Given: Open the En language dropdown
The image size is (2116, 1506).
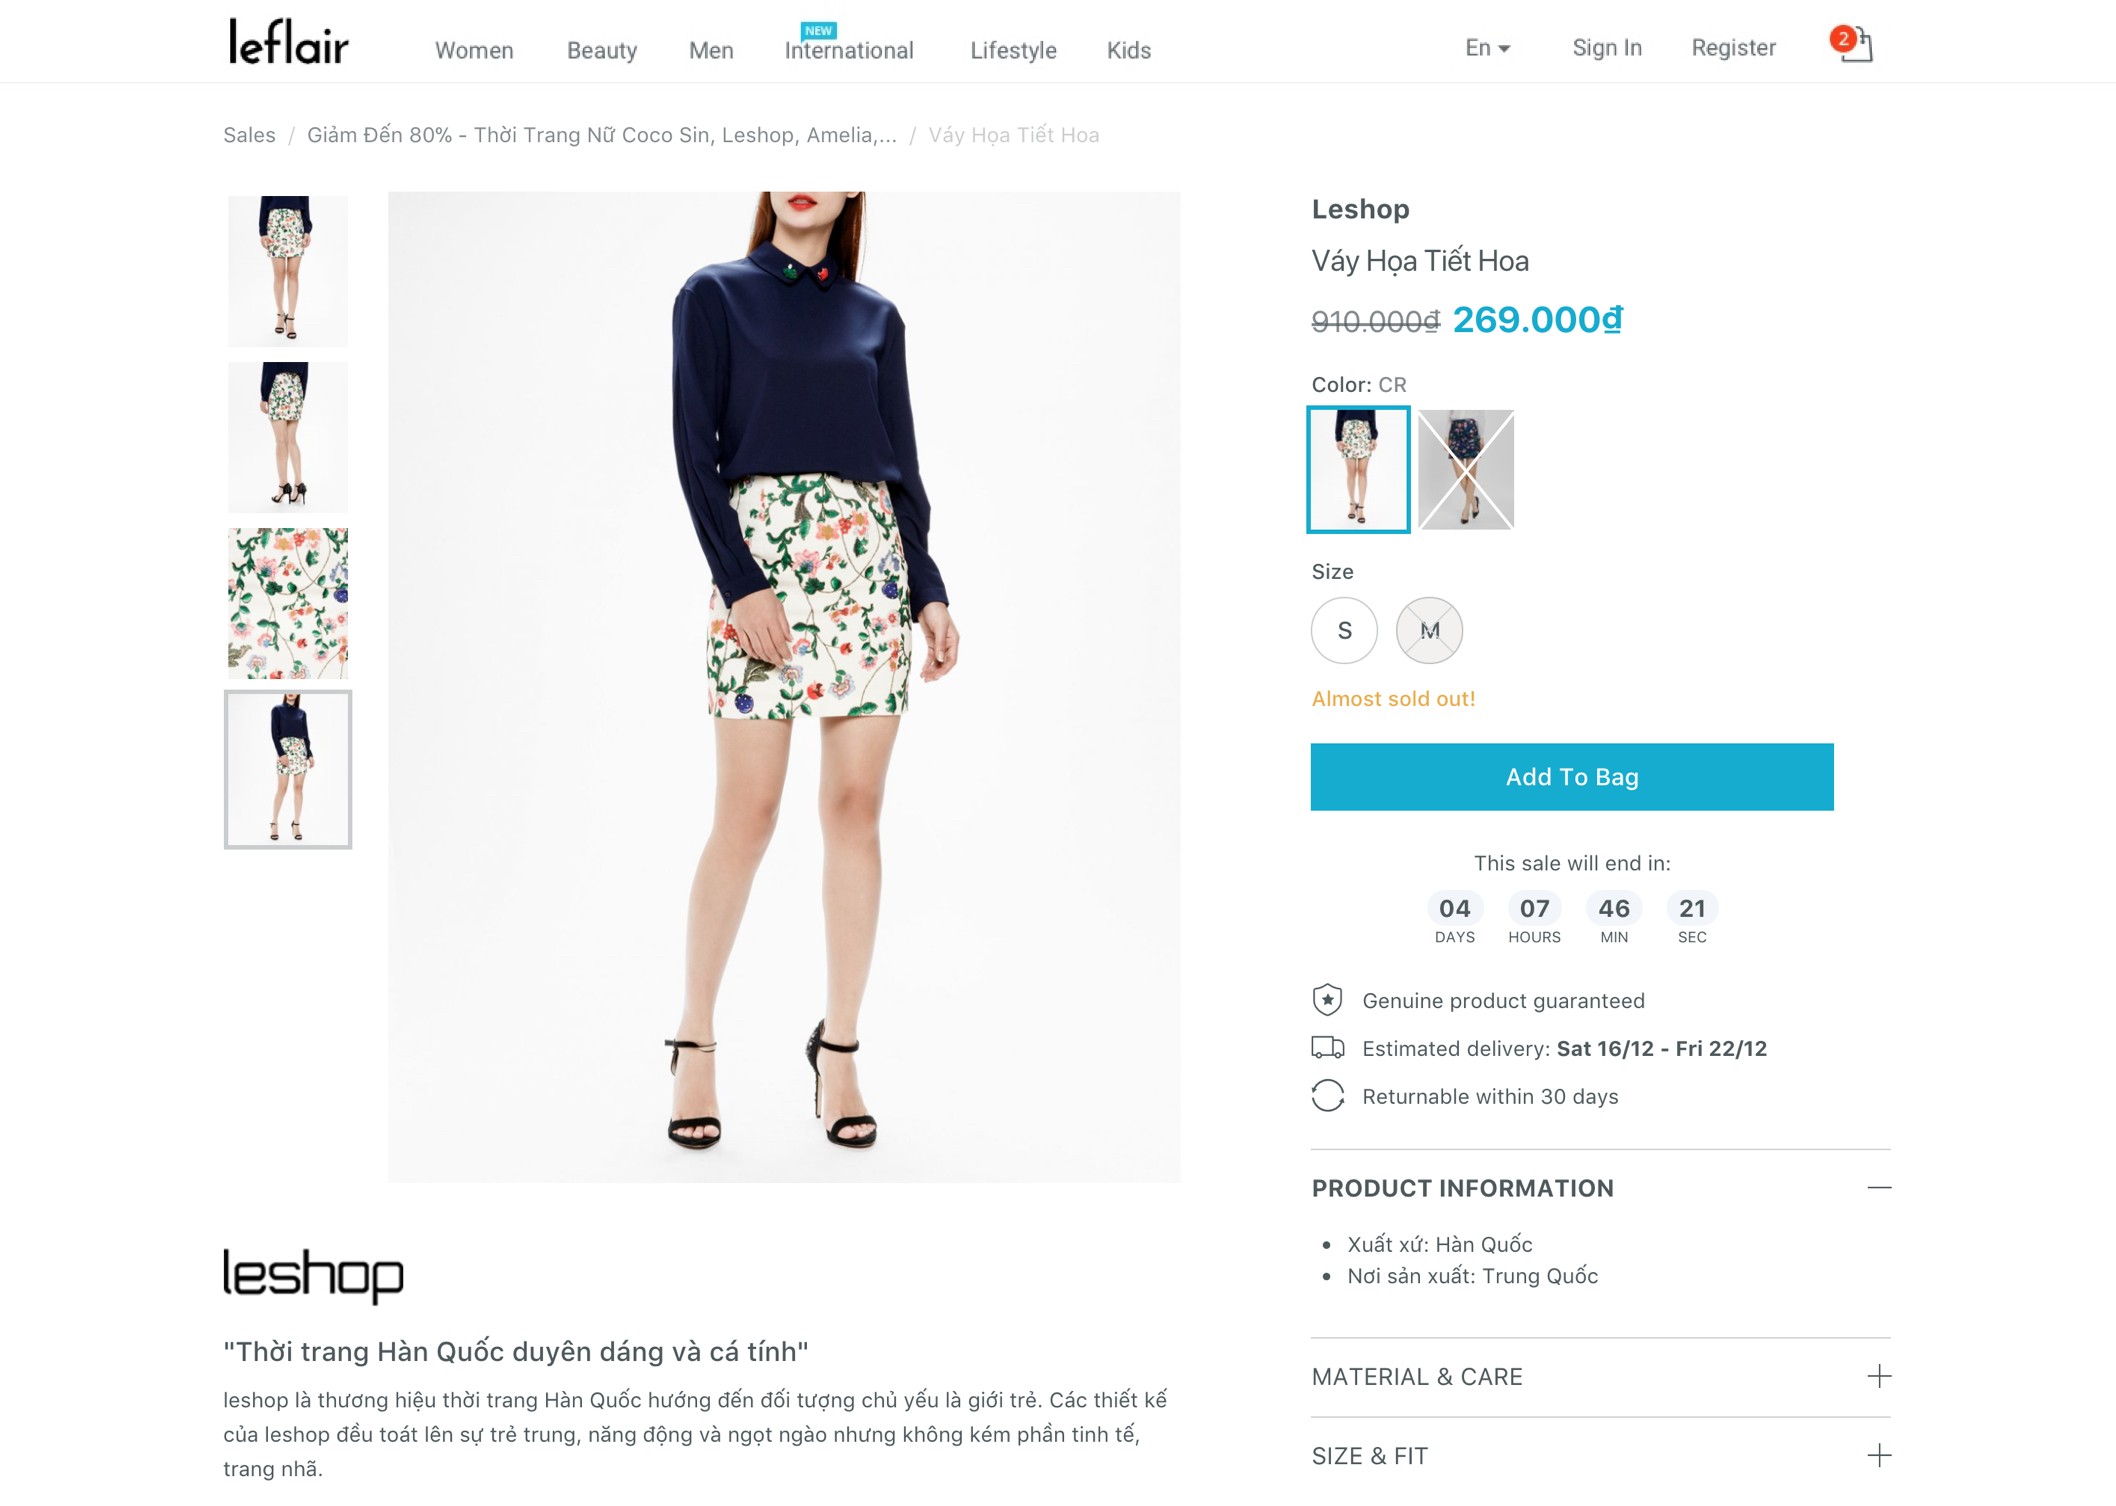Looking at the screenshot, I should click(x=1487, y=48).
